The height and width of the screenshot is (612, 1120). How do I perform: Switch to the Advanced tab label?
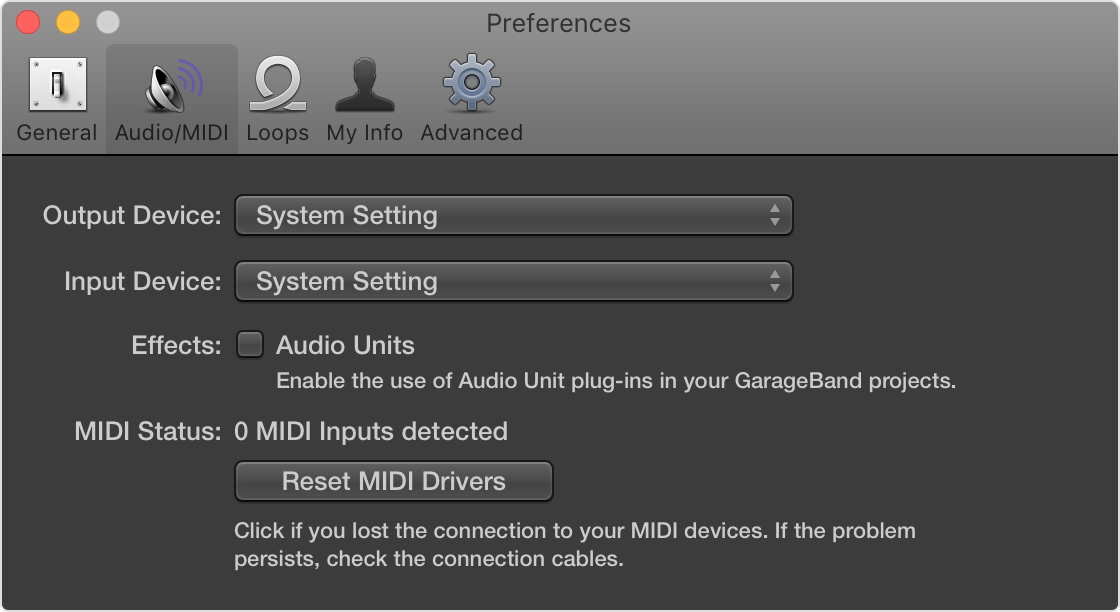[x=471, y=133]
